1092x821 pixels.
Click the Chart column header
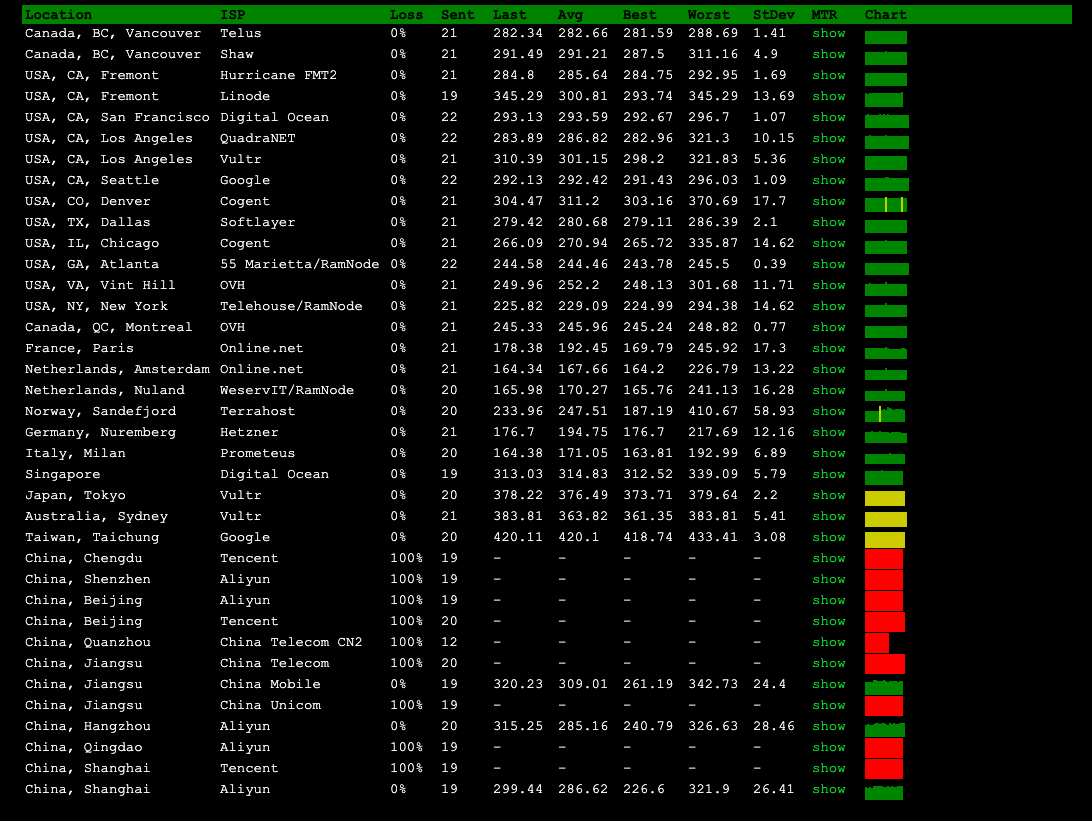pos(886,15)
